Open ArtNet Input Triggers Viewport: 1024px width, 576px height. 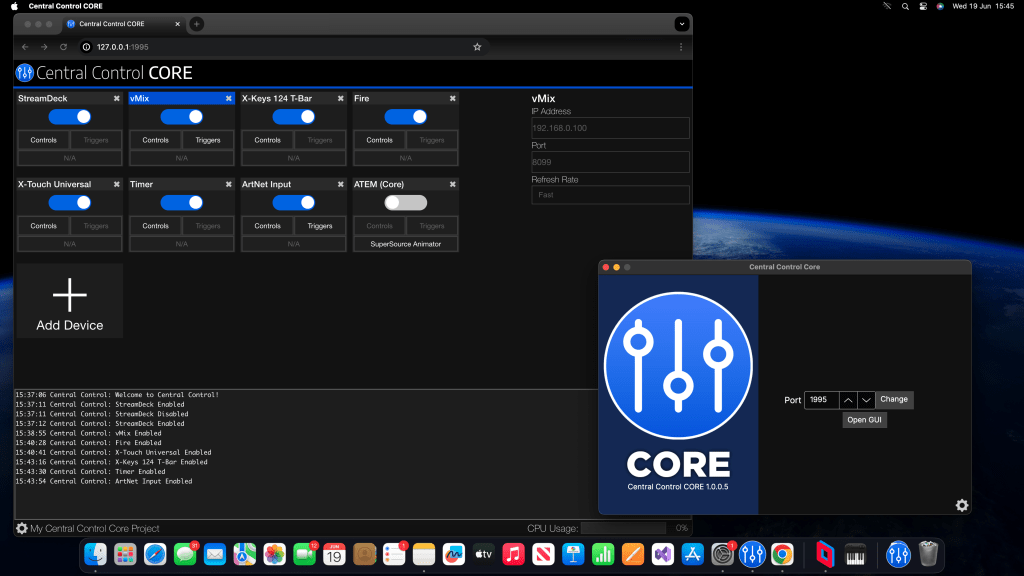coord(320,226)
